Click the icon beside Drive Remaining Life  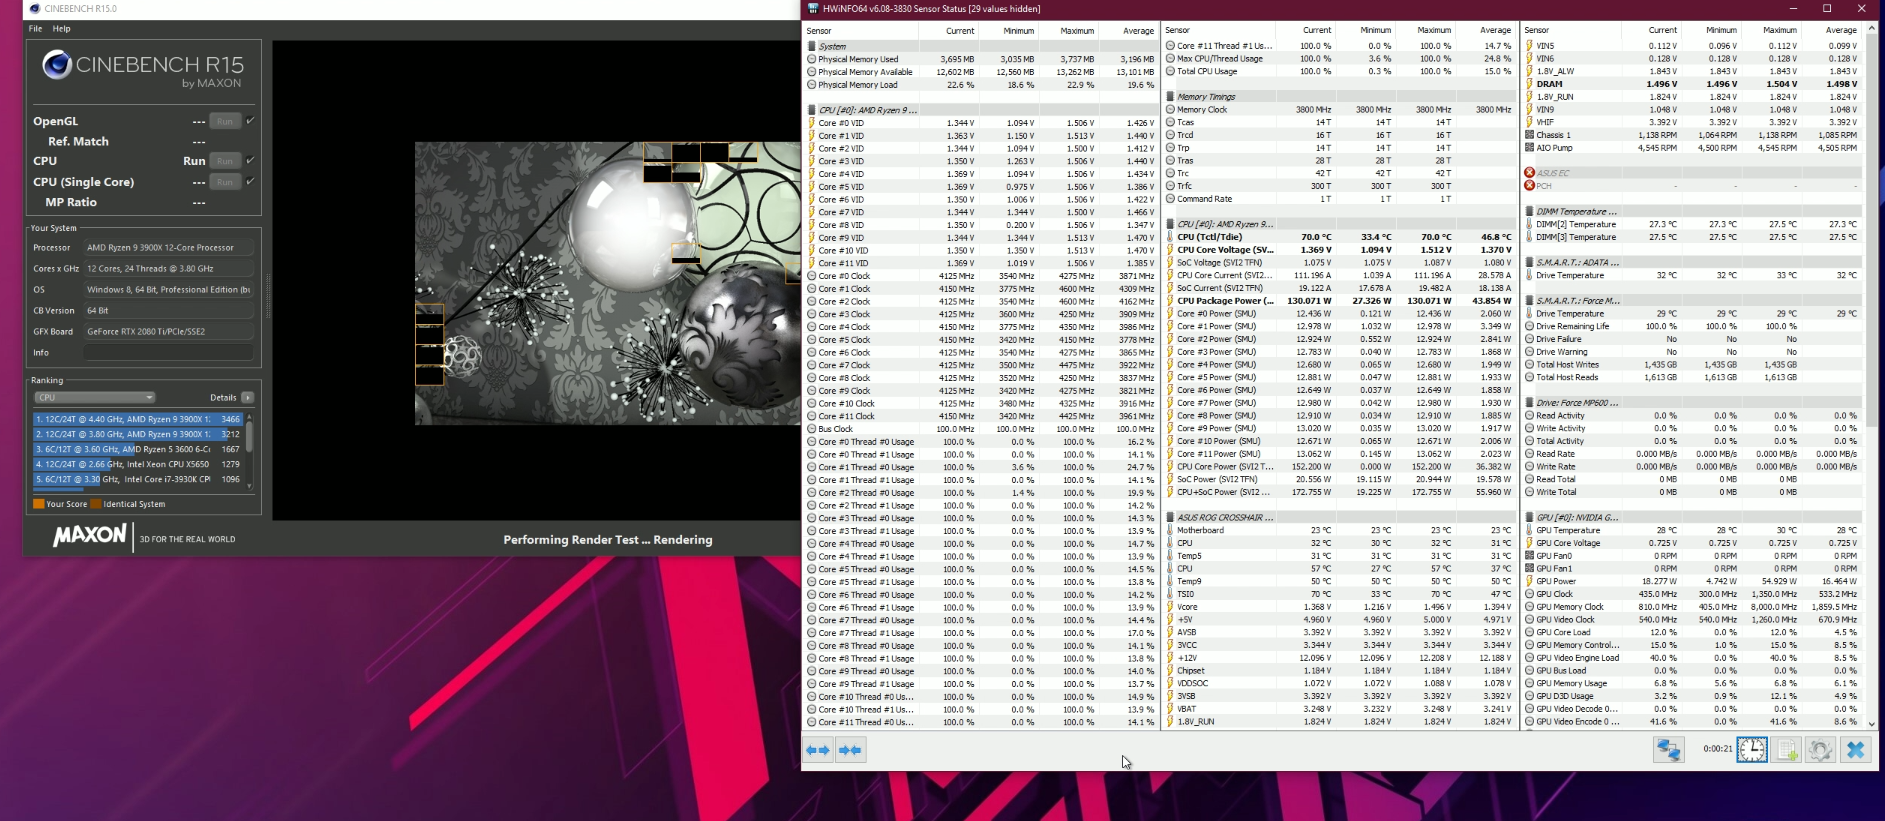pyautogui.click(x=1529, y=326)
